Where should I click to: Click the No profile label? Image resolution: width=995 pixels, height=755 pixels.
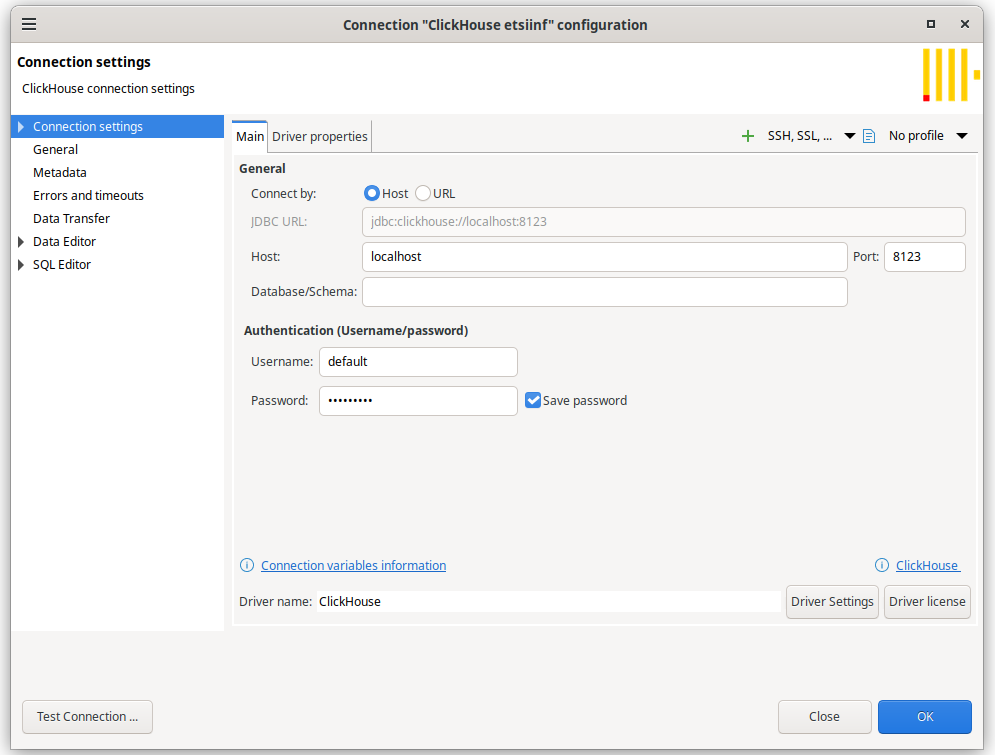916,136
